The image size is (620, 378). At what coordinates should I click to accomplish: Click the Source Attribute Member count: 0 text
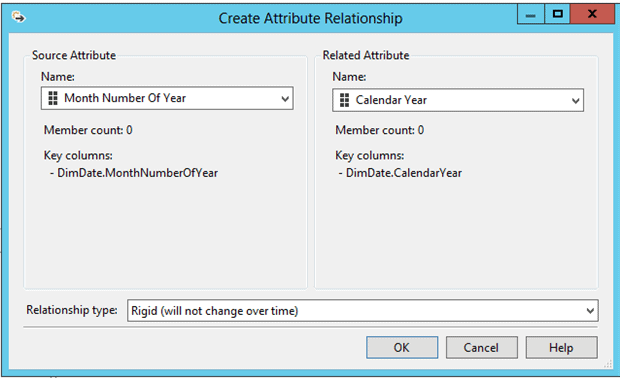[x=88, y=130]
